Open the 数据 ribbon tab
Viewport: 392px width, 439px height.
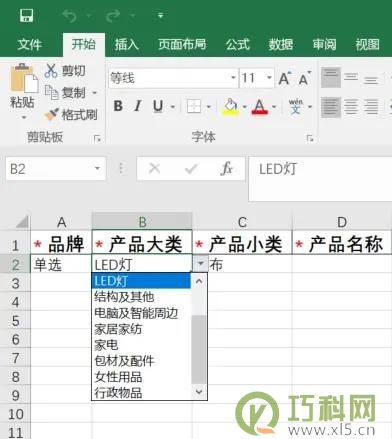point(281,44)
